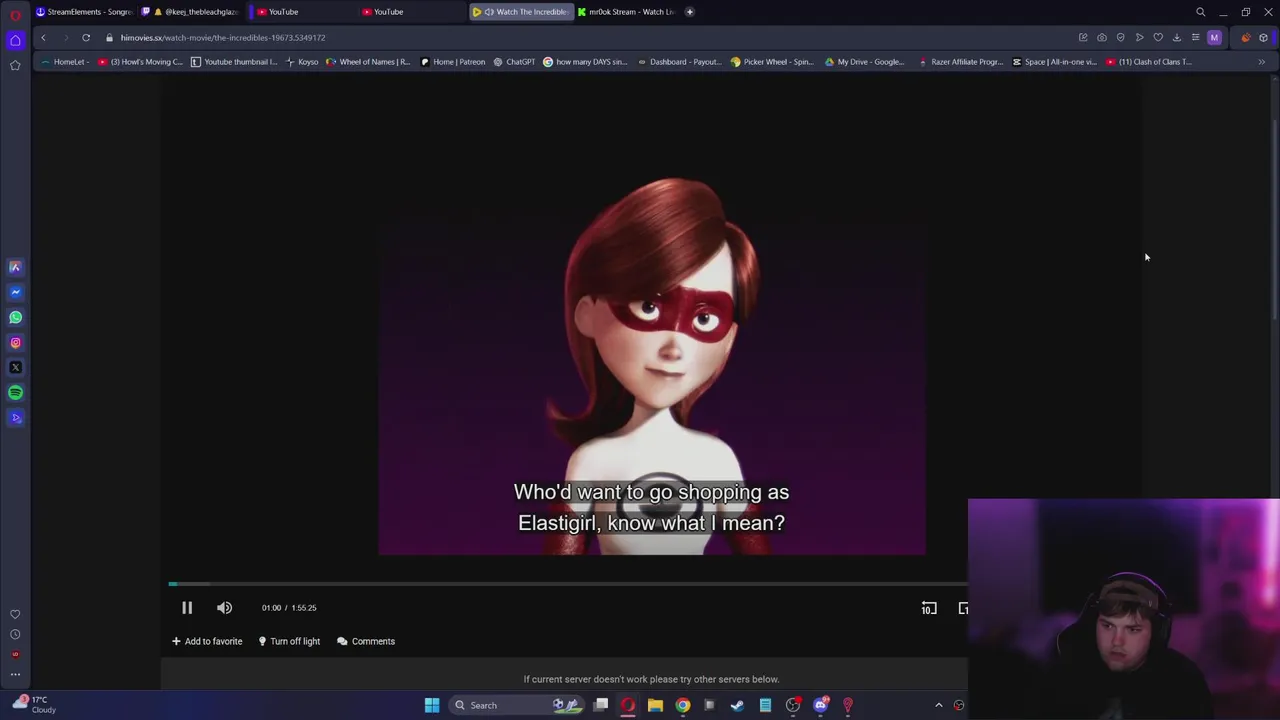Click Turn off light toggle
The height and width of the screenshot is (720, 1280).
point(289,641)
